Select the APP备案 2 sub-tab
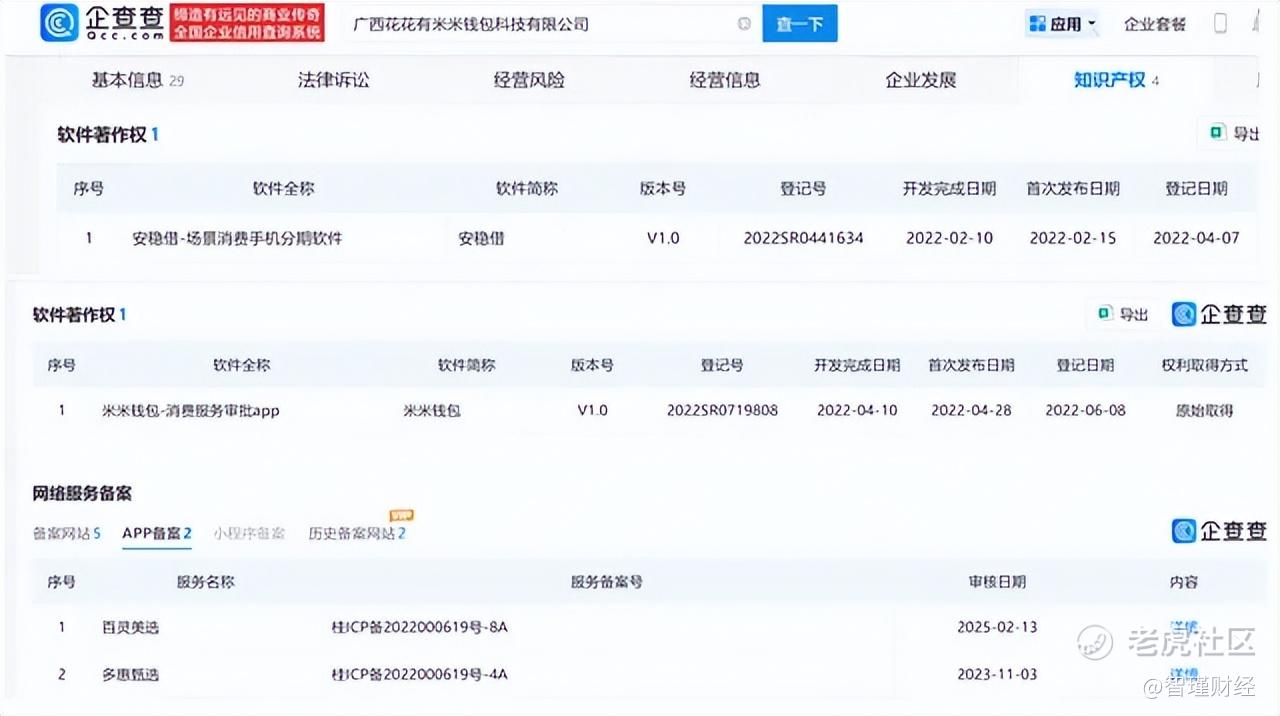 [157, 534]
